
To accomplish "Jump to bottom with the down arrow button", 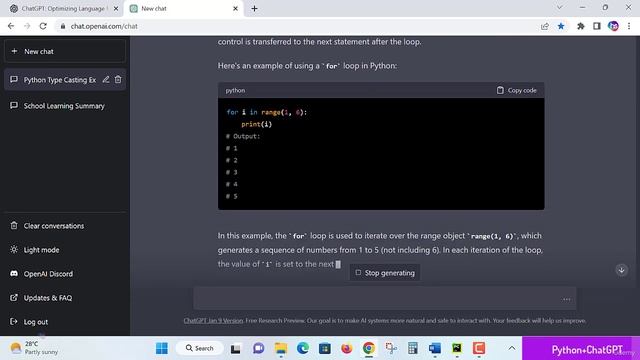I will point(621,270).
